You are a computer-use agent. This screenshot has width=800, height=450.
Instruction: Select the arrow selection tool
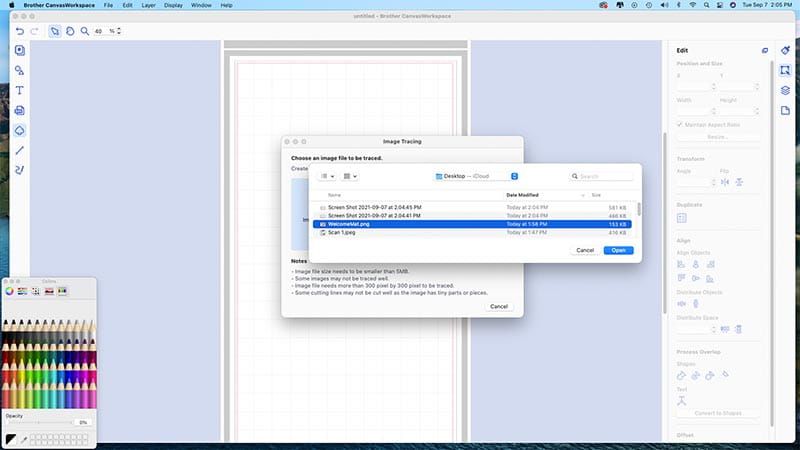pos(55,31)
